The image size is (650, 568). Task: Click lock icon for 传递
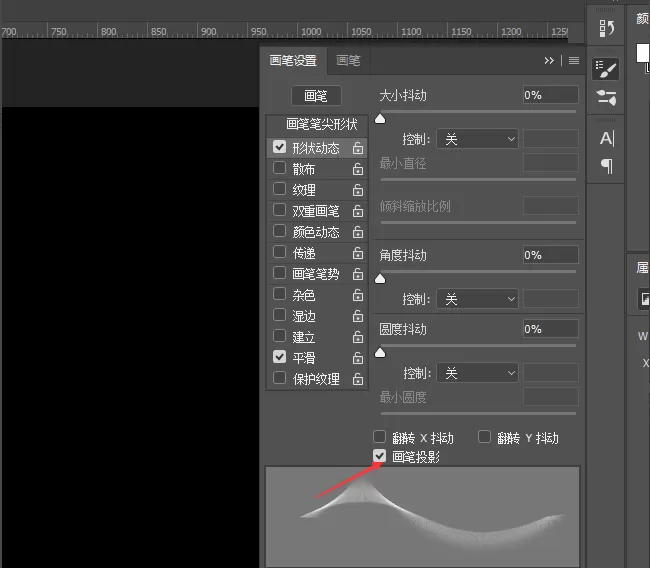[x=358, y=253]
